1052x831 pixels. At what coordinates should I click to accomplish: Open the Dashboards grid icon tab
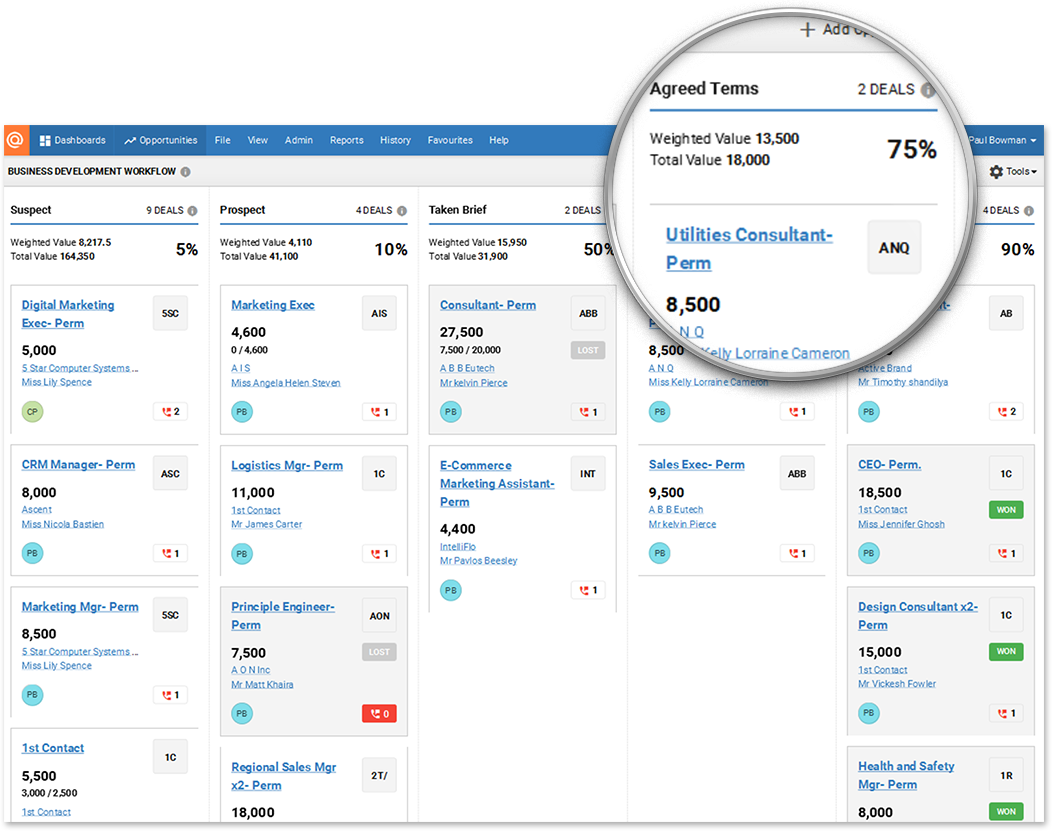(72, 140)
